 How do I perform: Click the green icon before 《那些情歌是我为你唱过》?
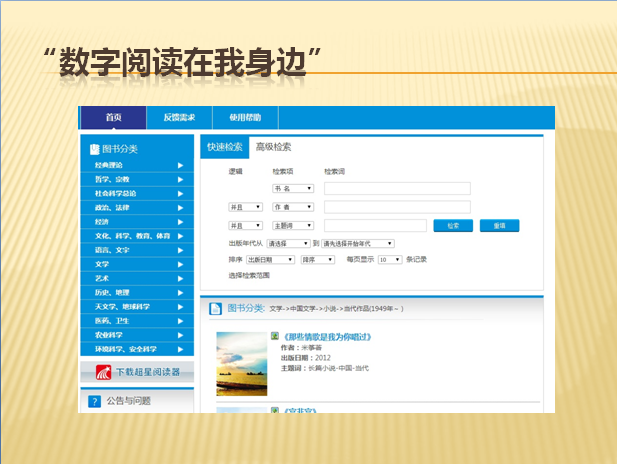[274, 336]
